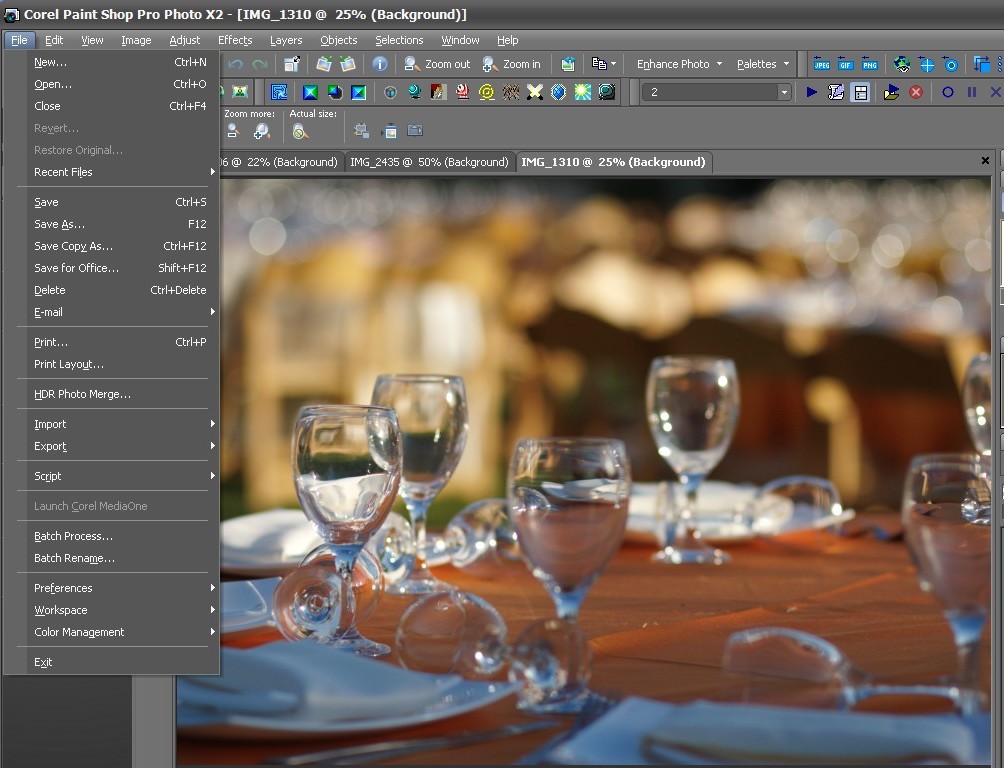Click the image information (i) icon
This screenshot has width=1004, height=768.
click(x=380, y=64)
